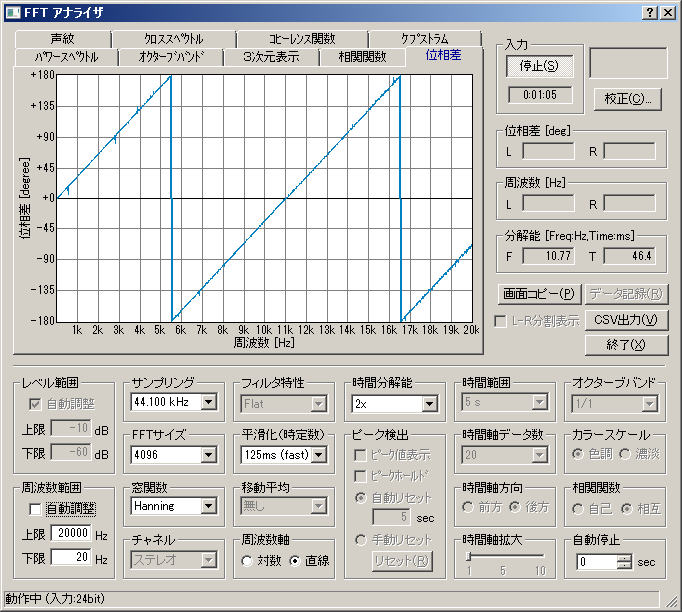Click レベル上限 -10 dB field
682x612 pixels.
72,428
